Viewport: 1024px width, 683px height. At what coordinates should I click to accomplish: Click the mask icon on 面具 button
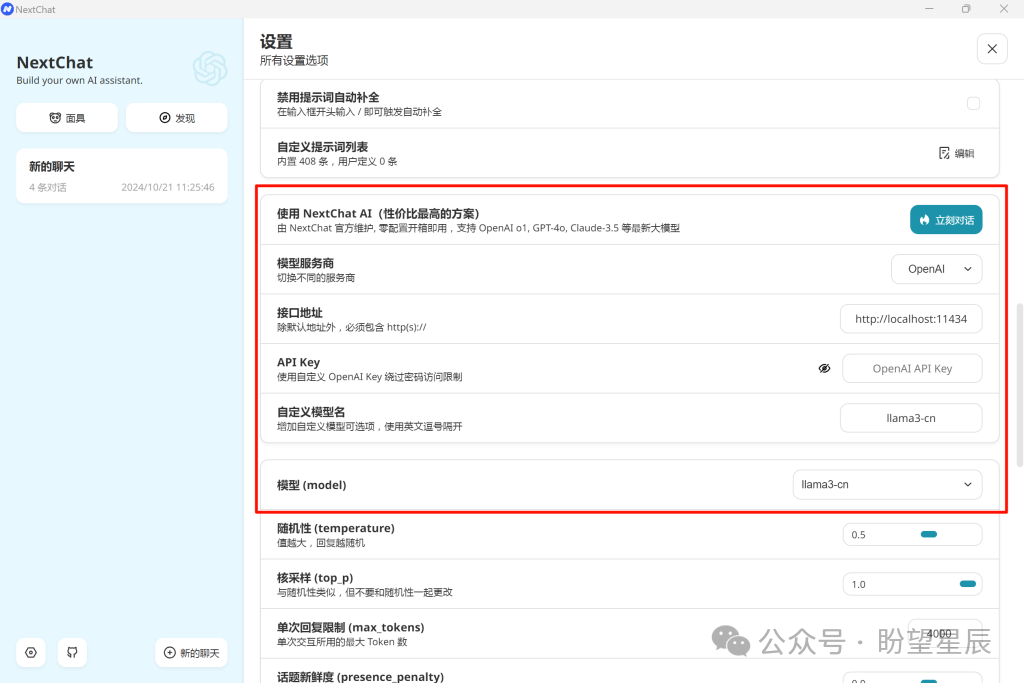tap(55, 118)
